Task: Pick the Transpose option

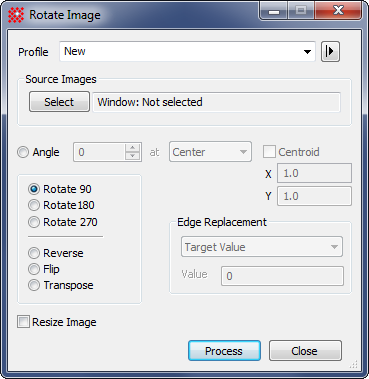Action: [x=34, y=285]
